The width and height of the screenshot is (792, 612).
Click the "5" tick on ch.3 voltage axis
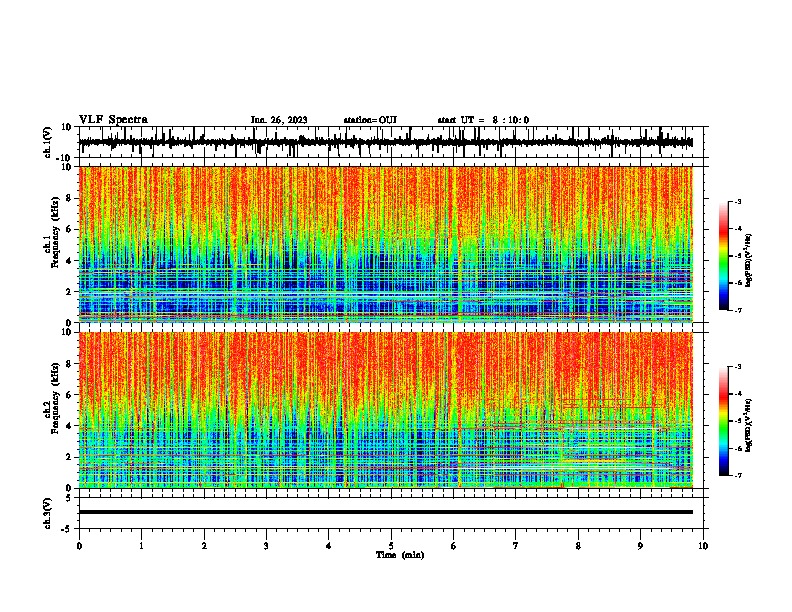(x=68, y=498)
